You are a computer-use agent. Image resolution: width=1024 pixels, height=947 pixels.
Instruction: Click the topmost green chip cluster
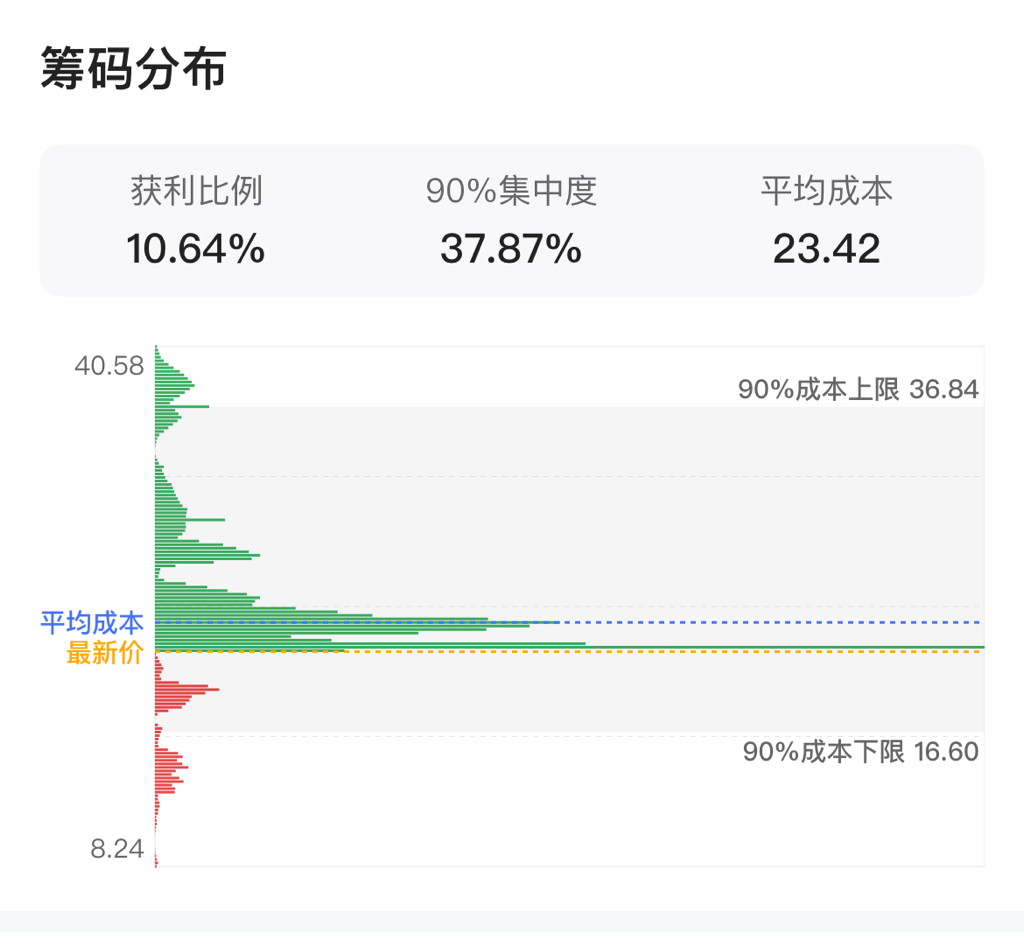(x=172, y=385)
